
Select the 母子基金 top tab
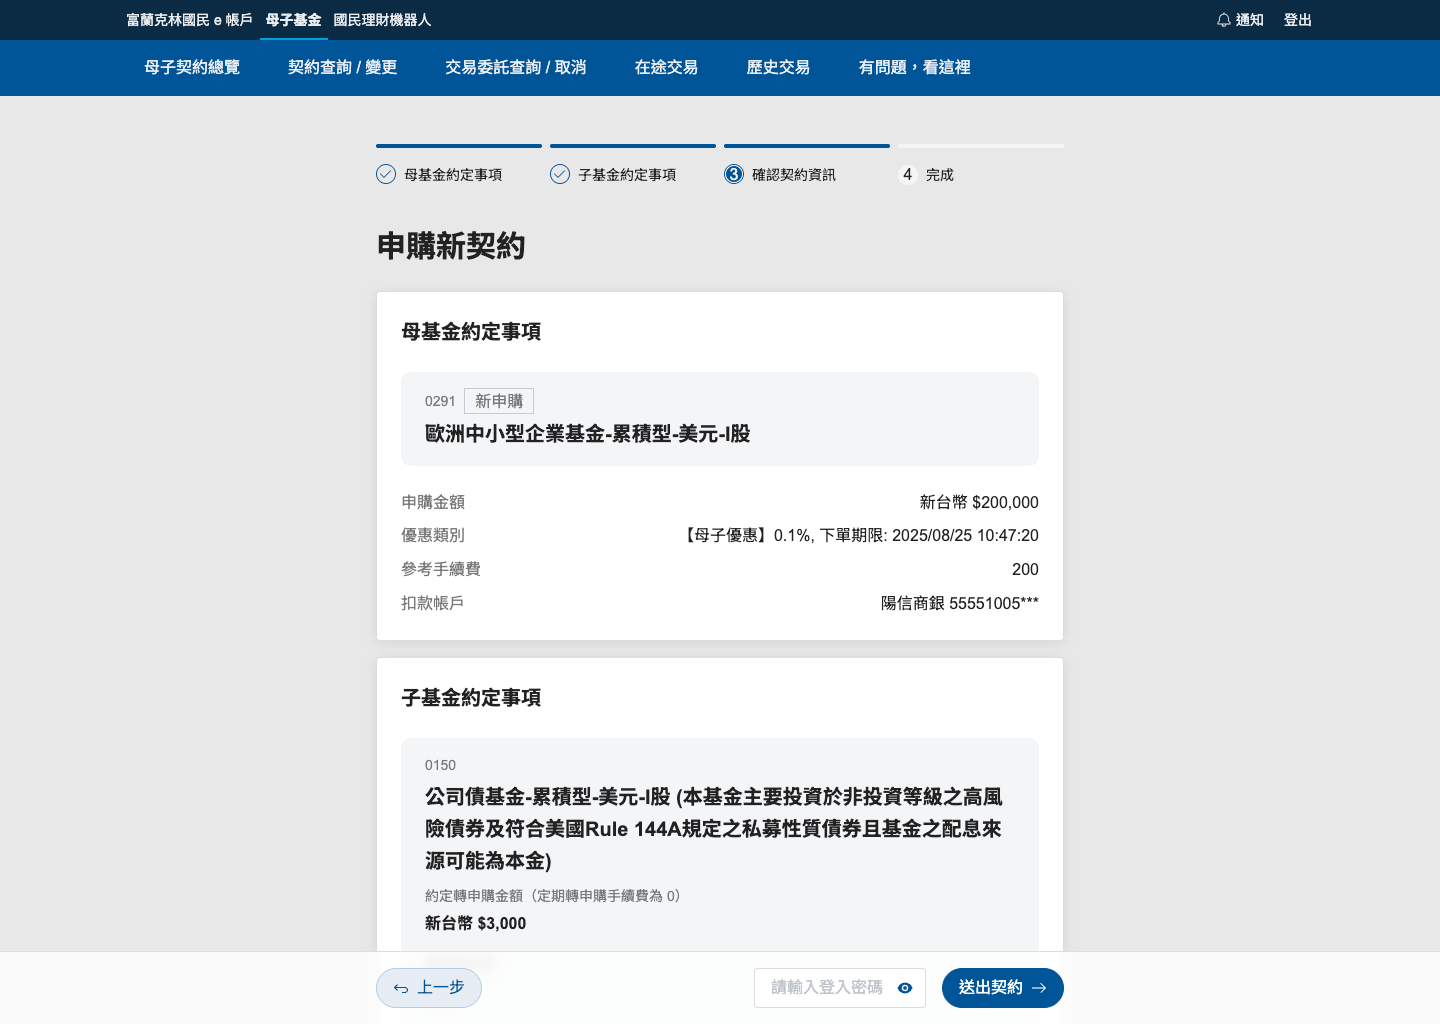[294, 20]
